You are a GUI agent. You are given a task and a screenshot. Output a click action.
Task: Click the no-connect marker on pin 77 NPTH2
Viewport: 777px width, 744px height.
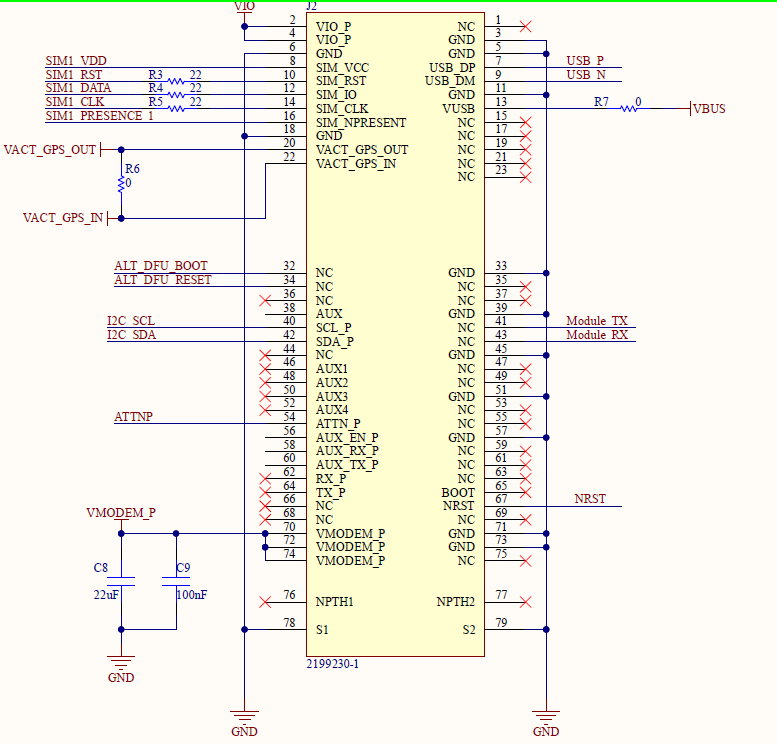pyautogui.click(x=526, y=602)
